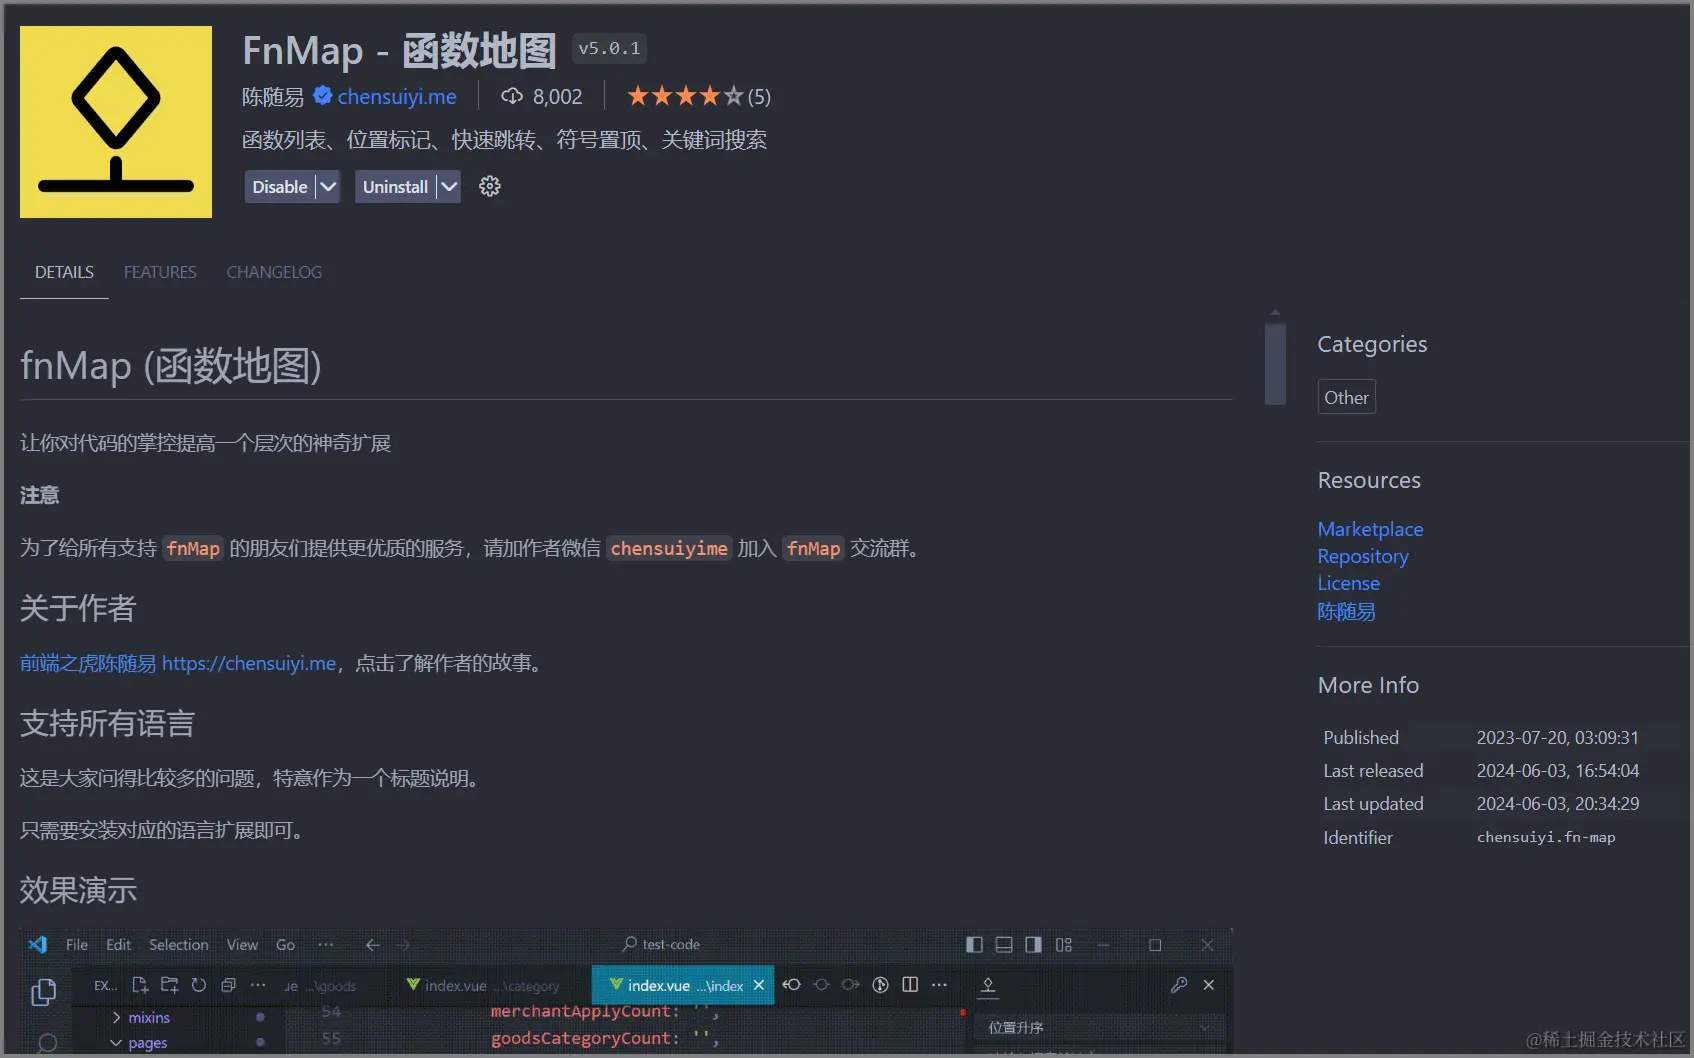
Task: Click the split editor icon in demo image
Action: tap(910, 985)
